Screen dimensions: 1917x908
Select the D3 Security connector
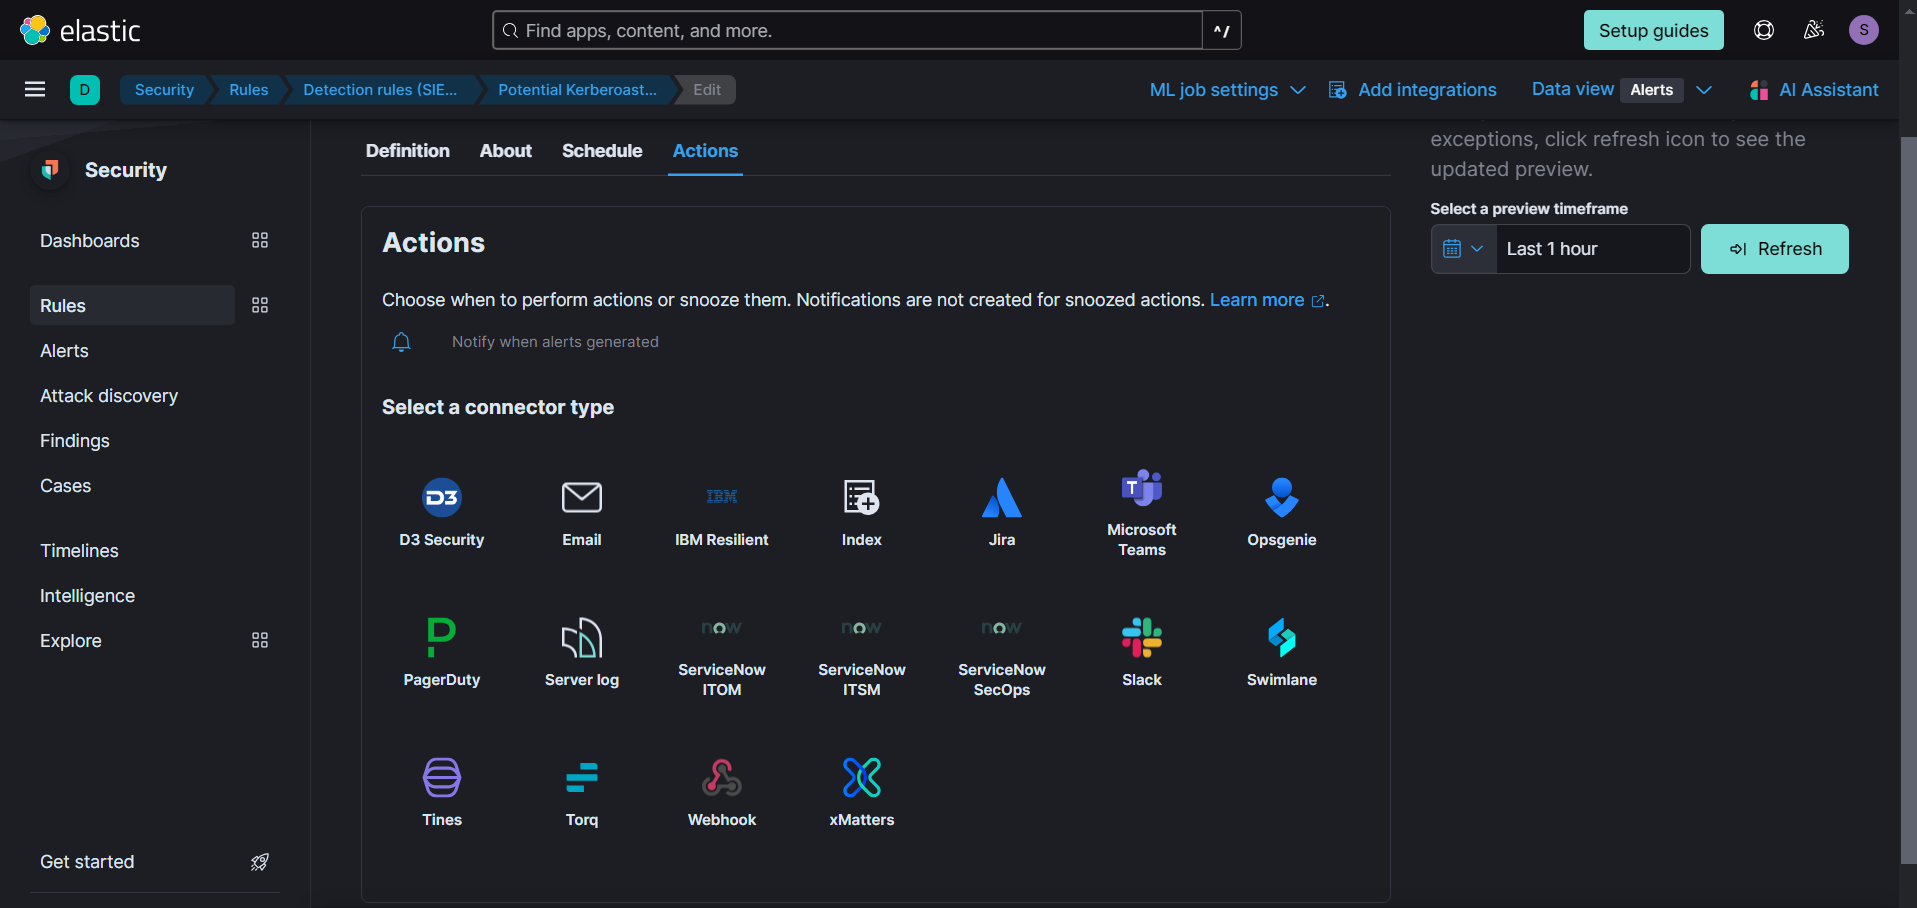[442, 512]
